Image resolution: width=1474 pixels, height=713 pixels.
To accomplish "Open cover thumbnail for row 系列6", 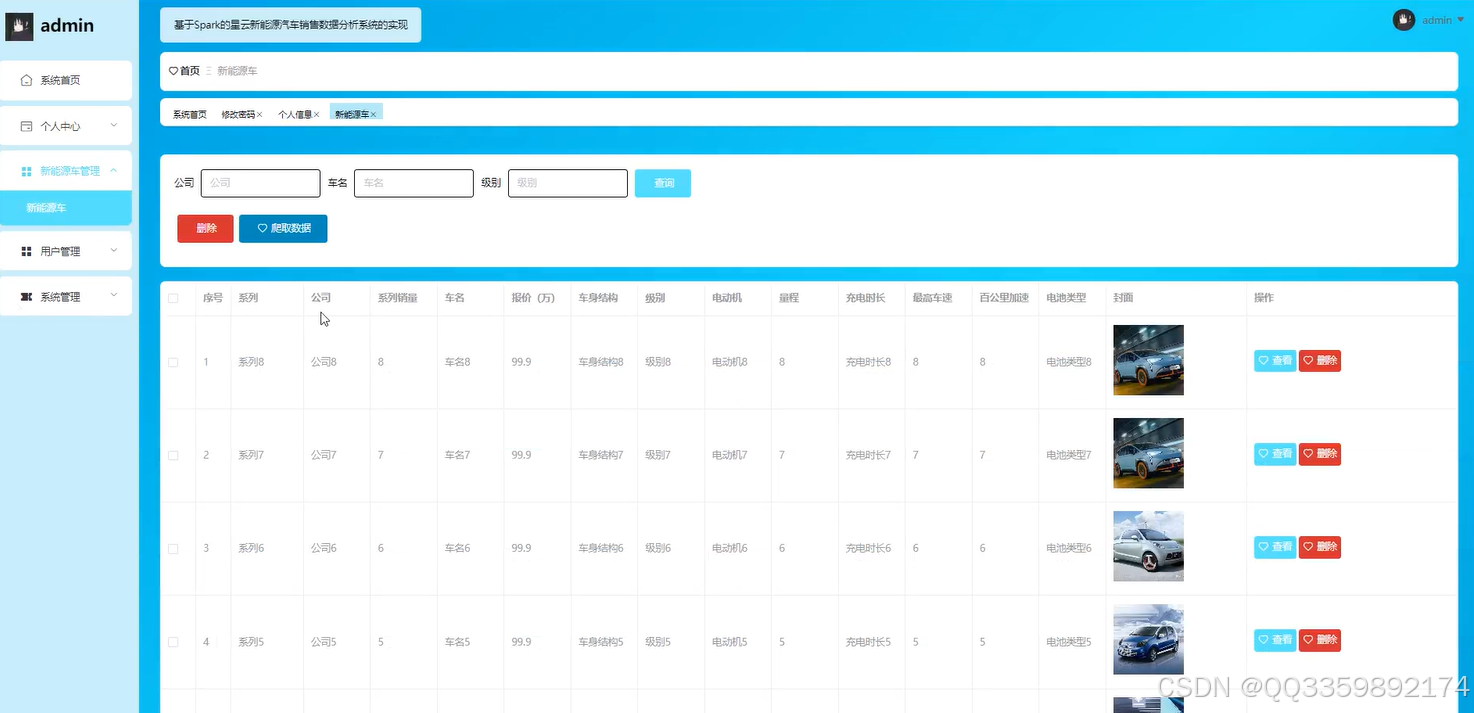I will [x=1148, y=546].
